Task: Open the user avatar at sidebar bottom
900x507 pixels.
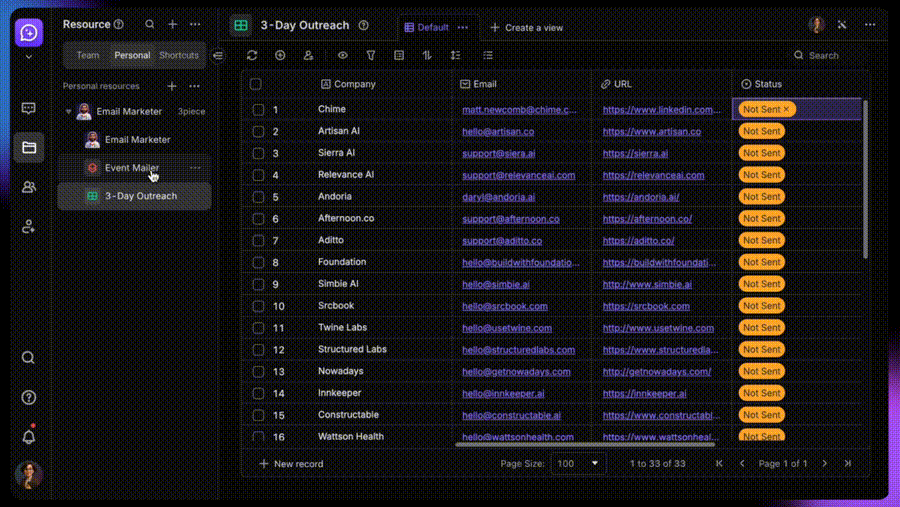Action: tap(28, 475)
